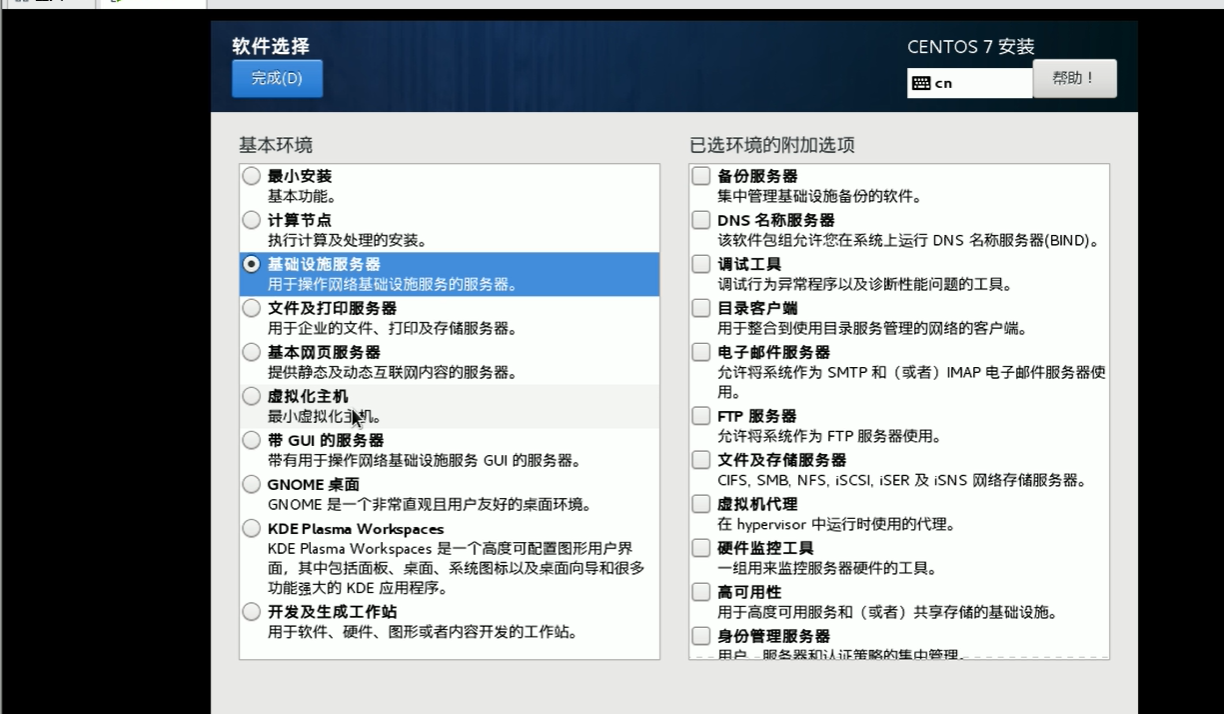This screenshot has width=1224, height=714.
Task: Tick the 电子邮件服务器 checkbox
Action: (701, 352)
